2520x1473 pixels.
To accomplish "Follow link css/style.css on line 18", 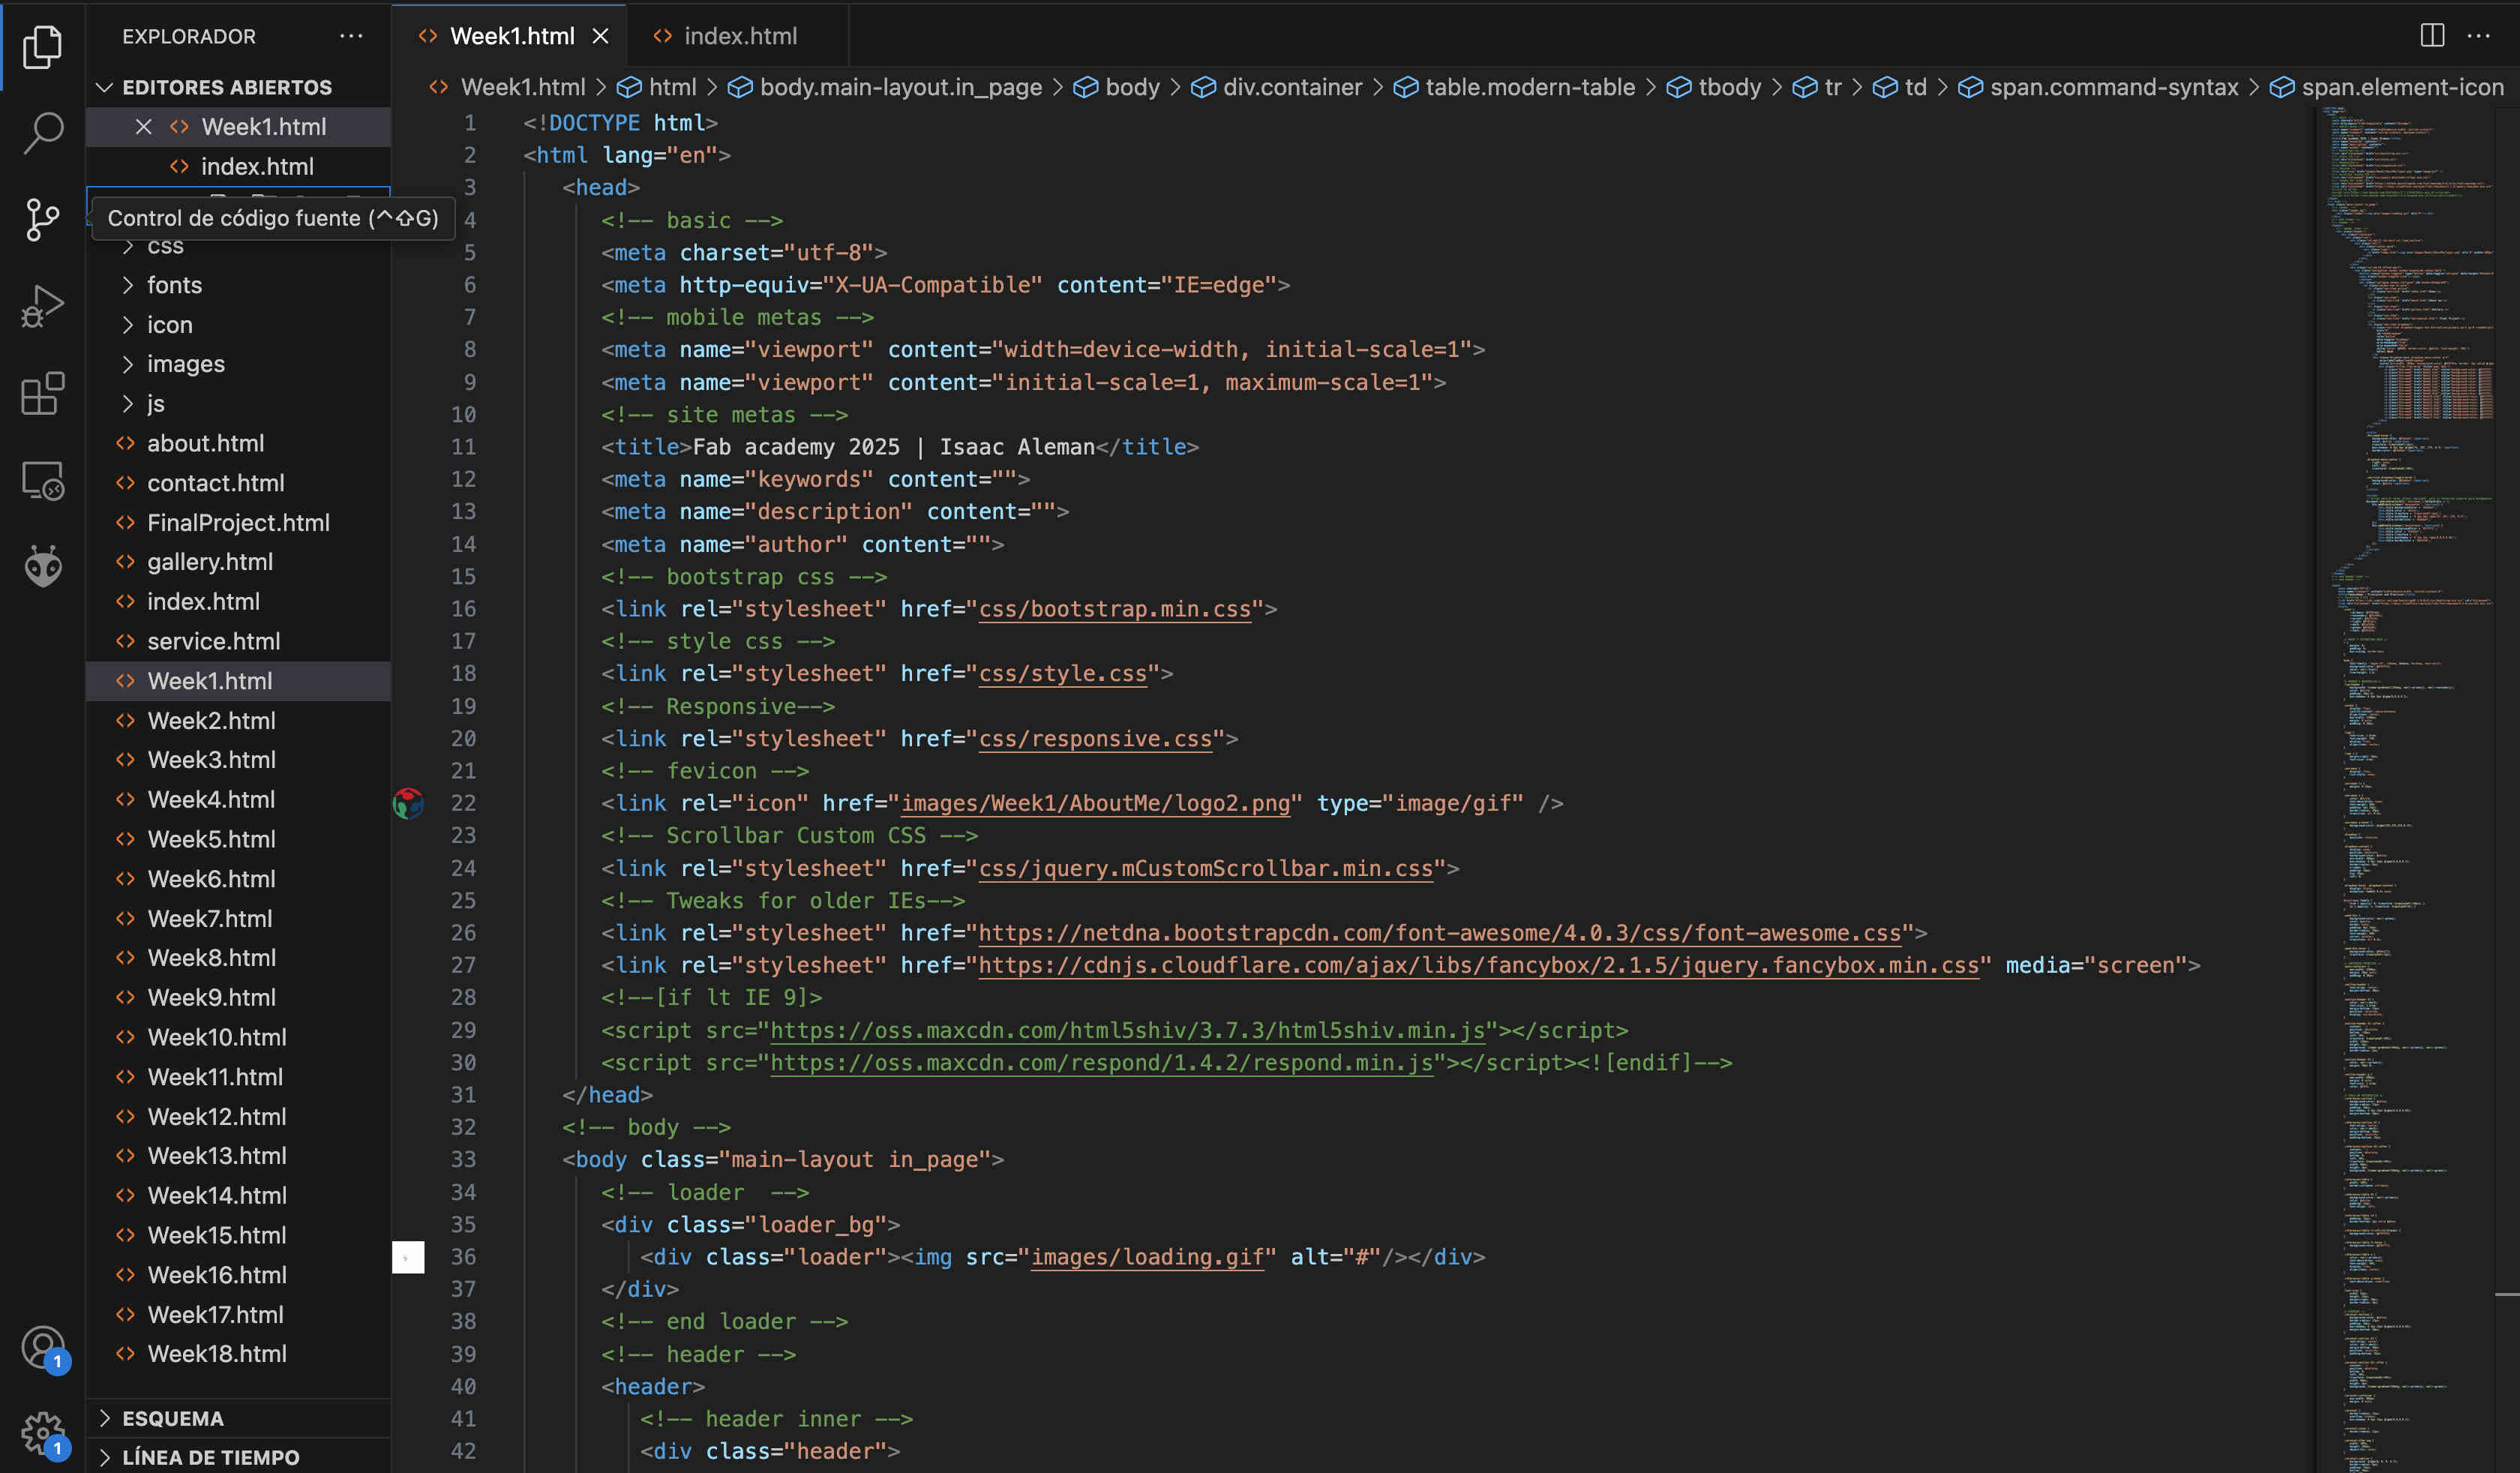I will pyautogui.click(x=1062, y=674).
